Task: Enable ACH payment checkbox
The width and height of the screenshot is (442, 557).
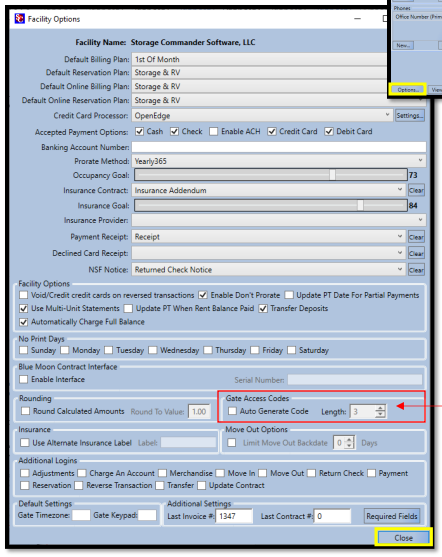Action: [213, 131]
